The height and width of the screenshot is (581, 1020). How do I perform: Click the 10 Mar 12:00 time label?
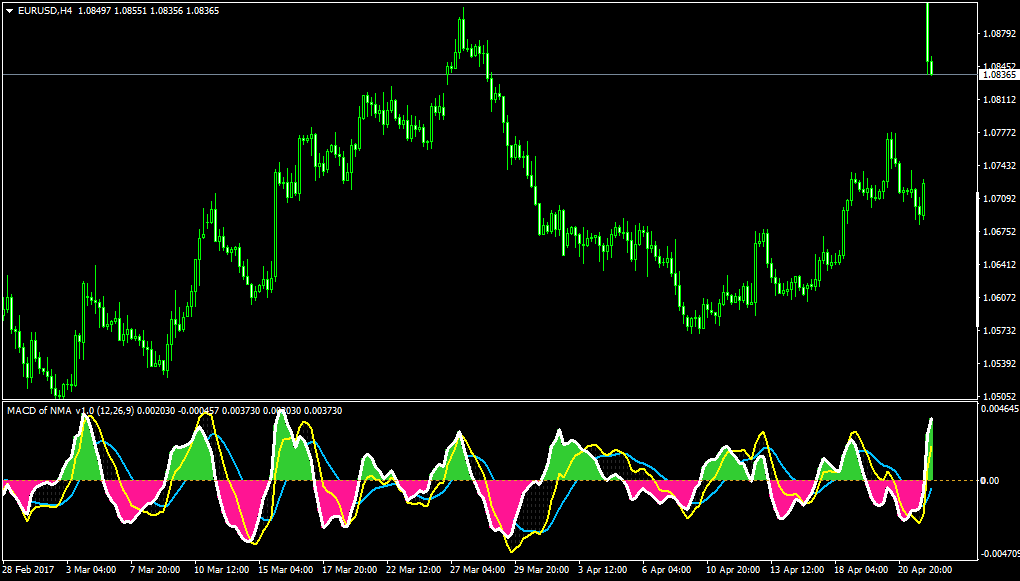pyautogui.click(x=221, y=569)
